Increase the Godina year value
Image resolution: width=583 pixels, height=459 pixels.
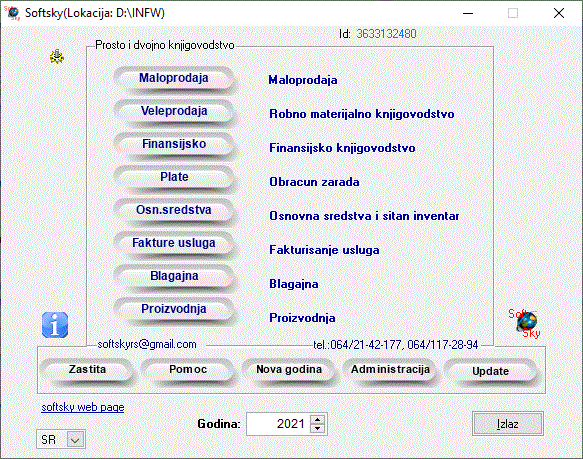pos(317,419)
